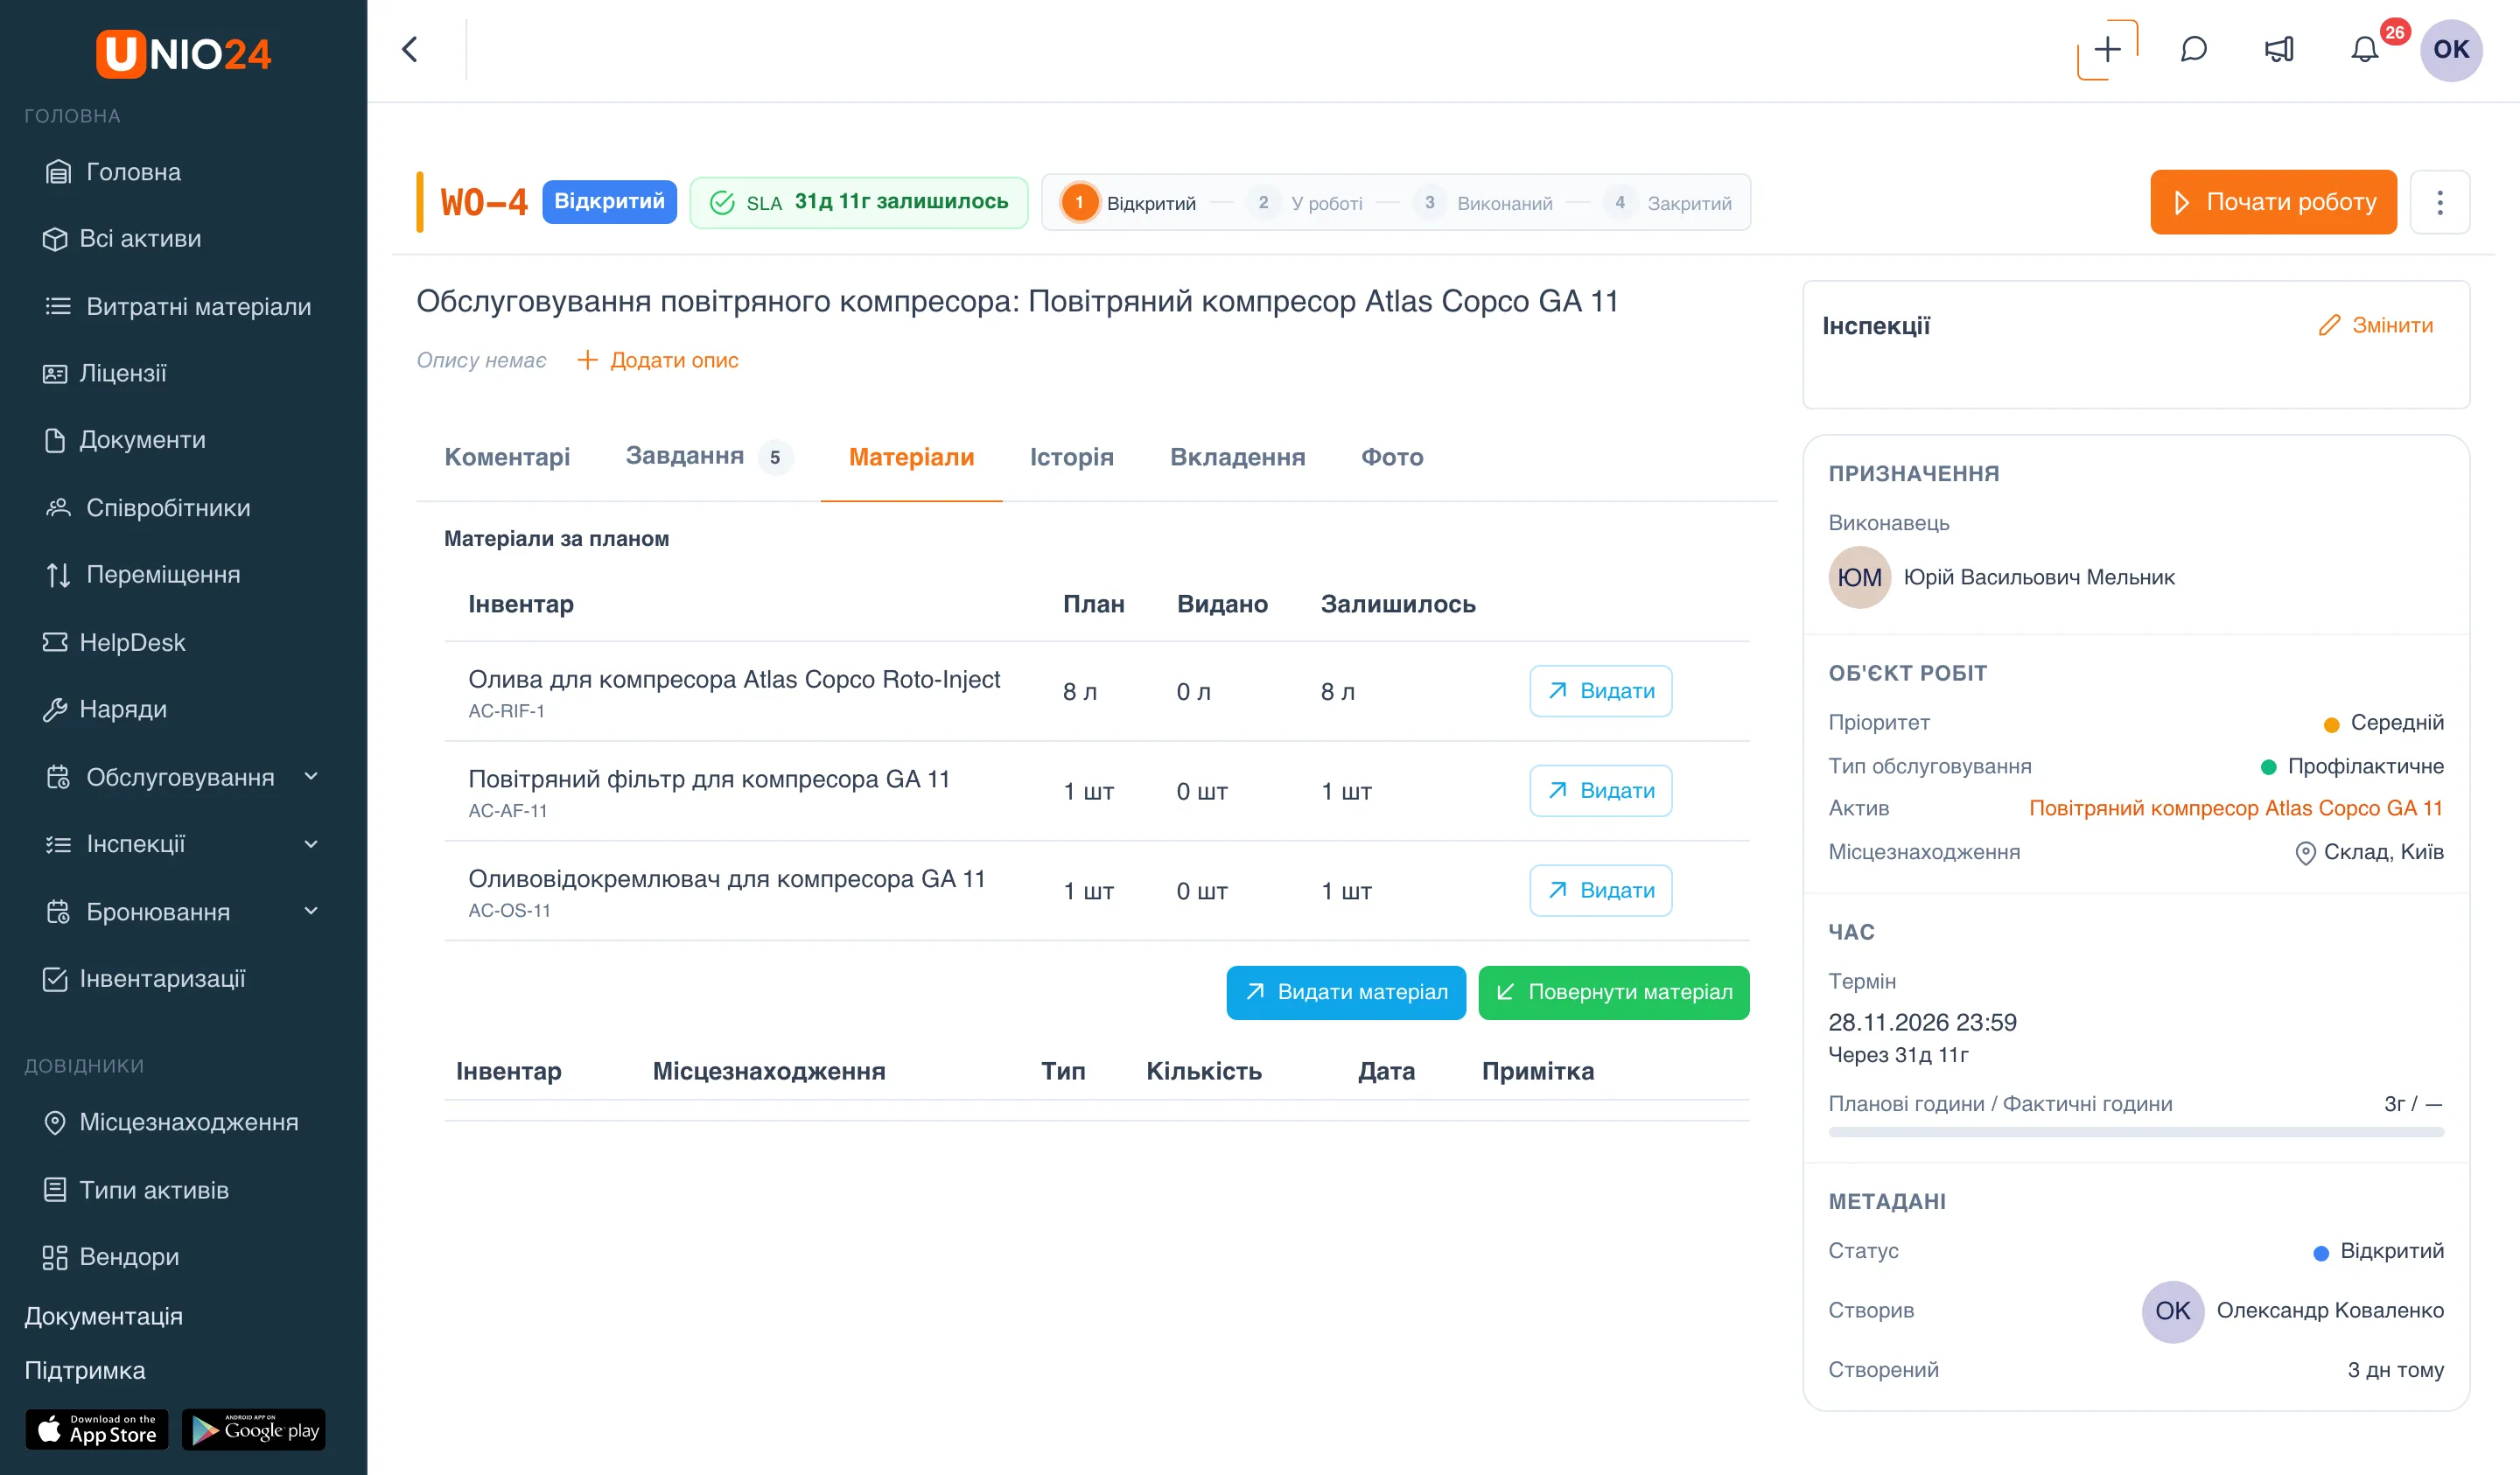Switch to the Завдання tab
2520x1475 pixels.
click(x=709, y=457)
